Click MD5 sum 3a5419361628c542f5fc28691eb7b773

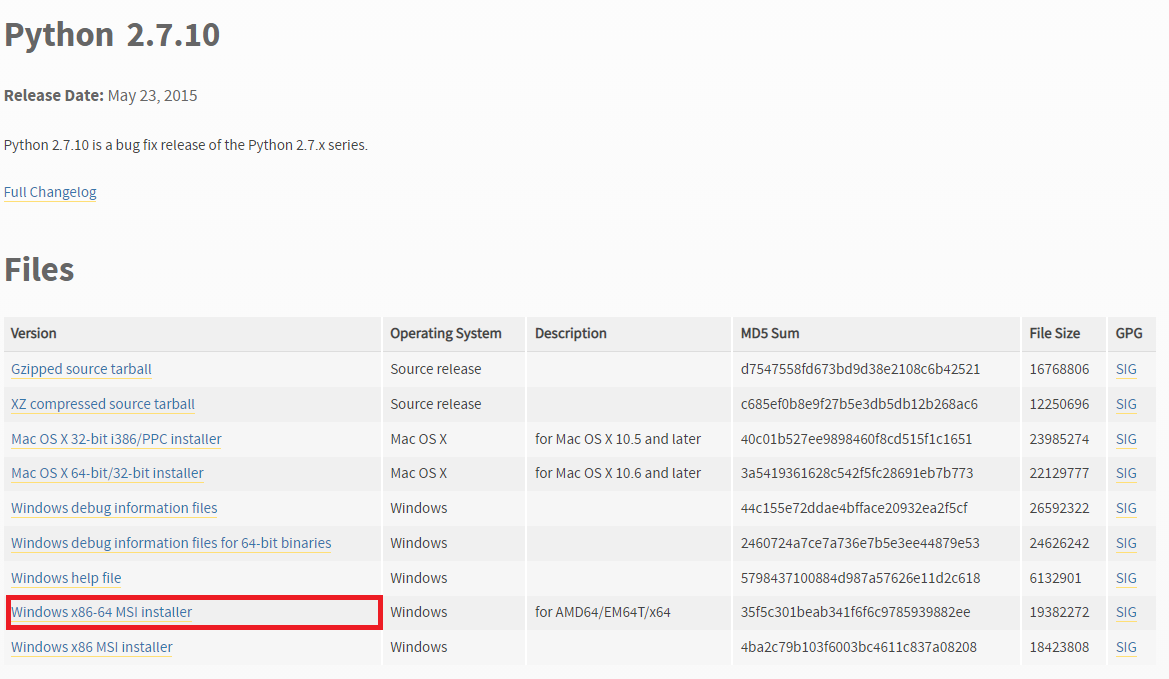pyautogui.click(x=857, y=473)
